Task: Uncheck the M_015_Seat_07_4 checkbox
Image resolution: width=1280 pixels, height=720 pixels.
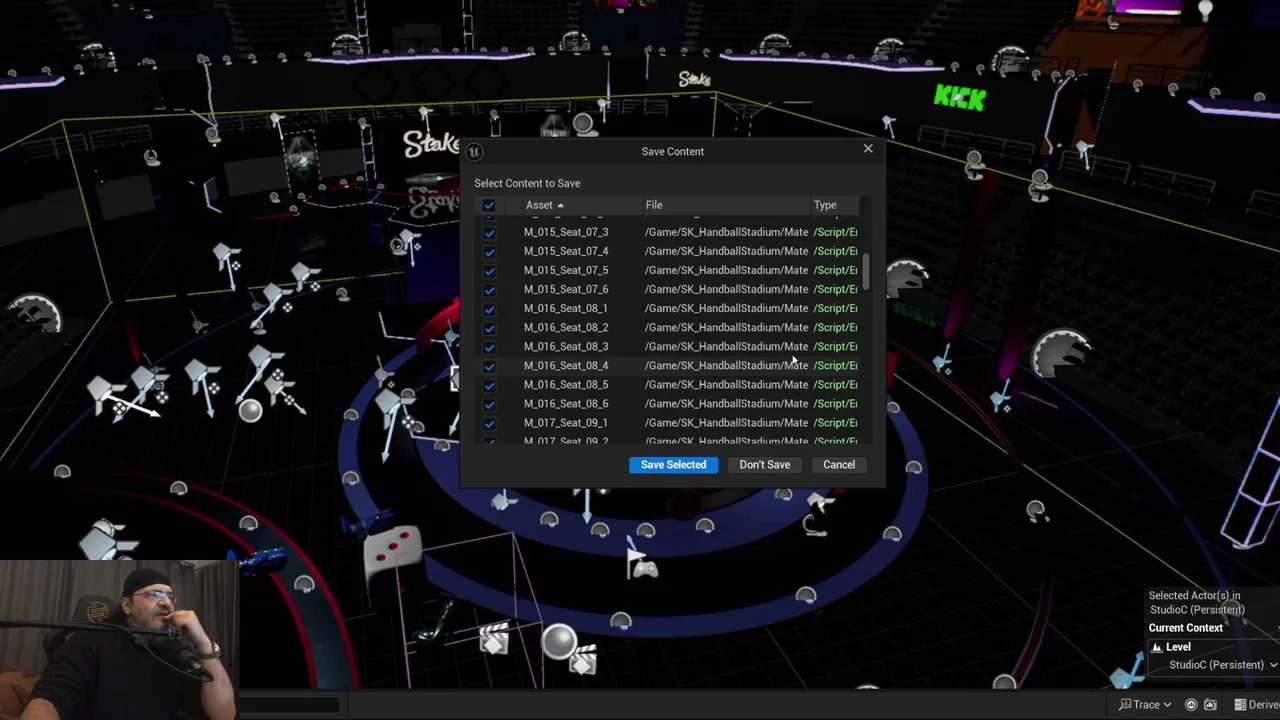Action: (x=489, y=251)
